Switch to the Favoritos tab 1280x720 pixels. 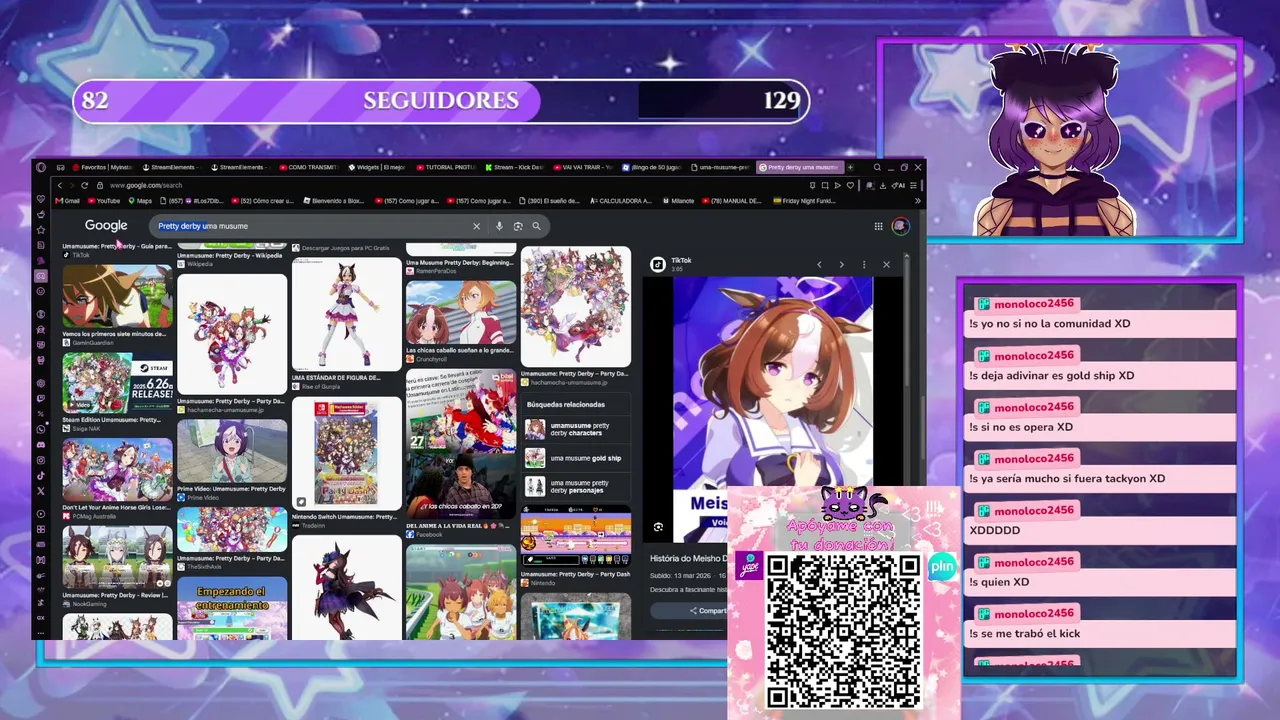(x=101, y=167)
